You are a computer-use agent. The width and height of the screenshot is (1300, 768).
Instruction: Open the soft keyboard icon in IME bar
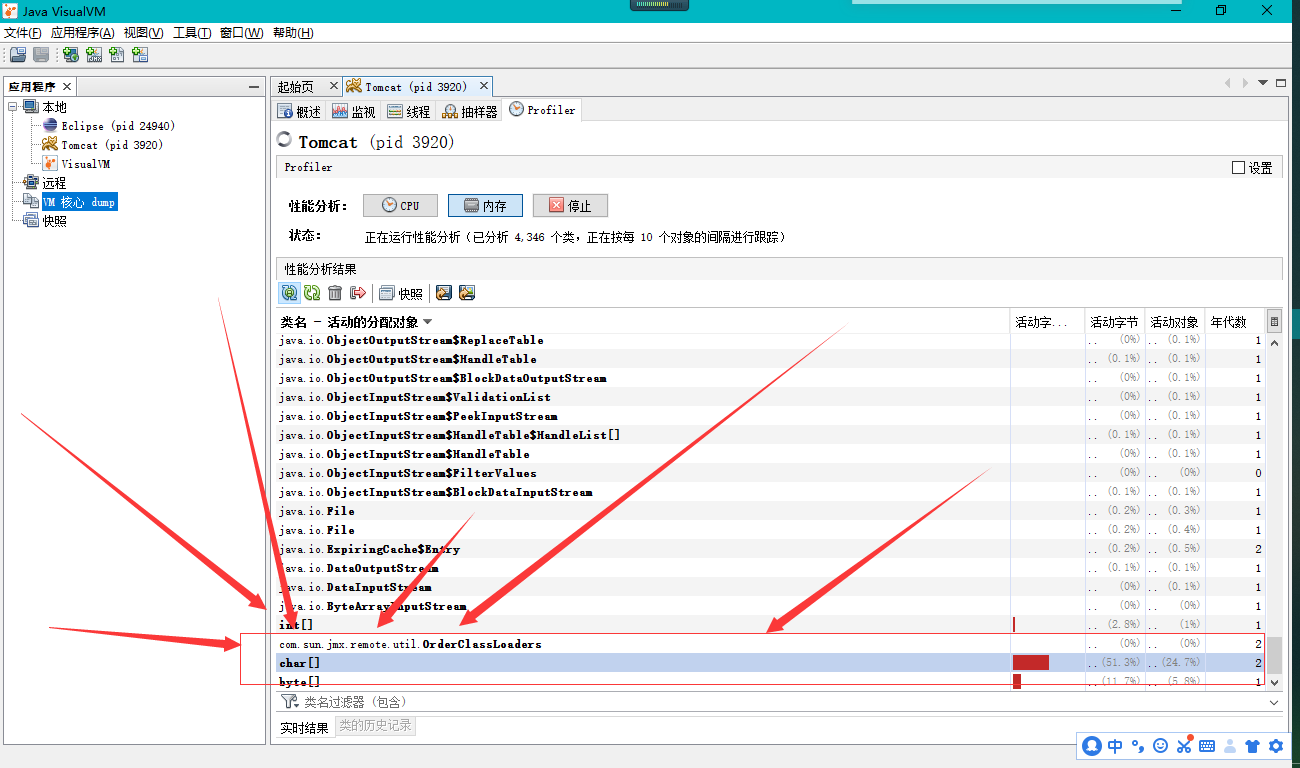pos(1207,746)
